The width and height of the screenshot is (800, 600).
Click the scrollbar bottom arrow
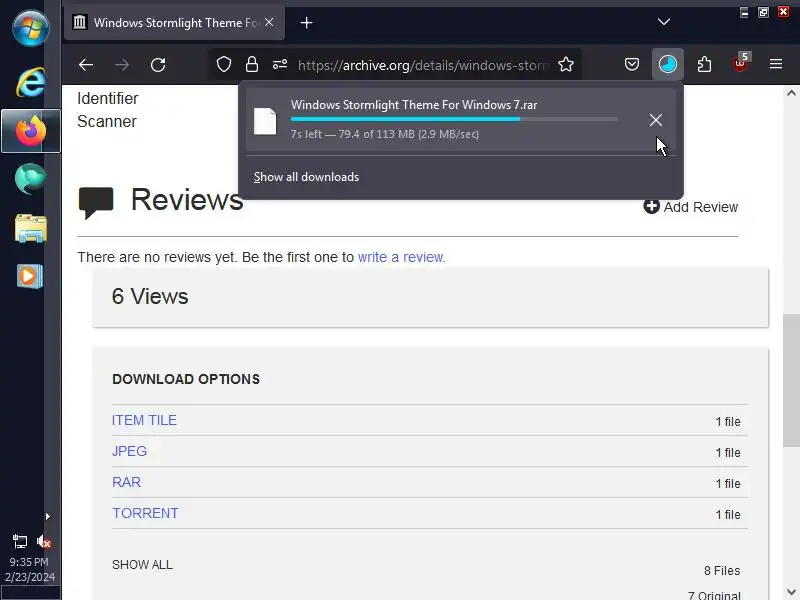point(791,592)
